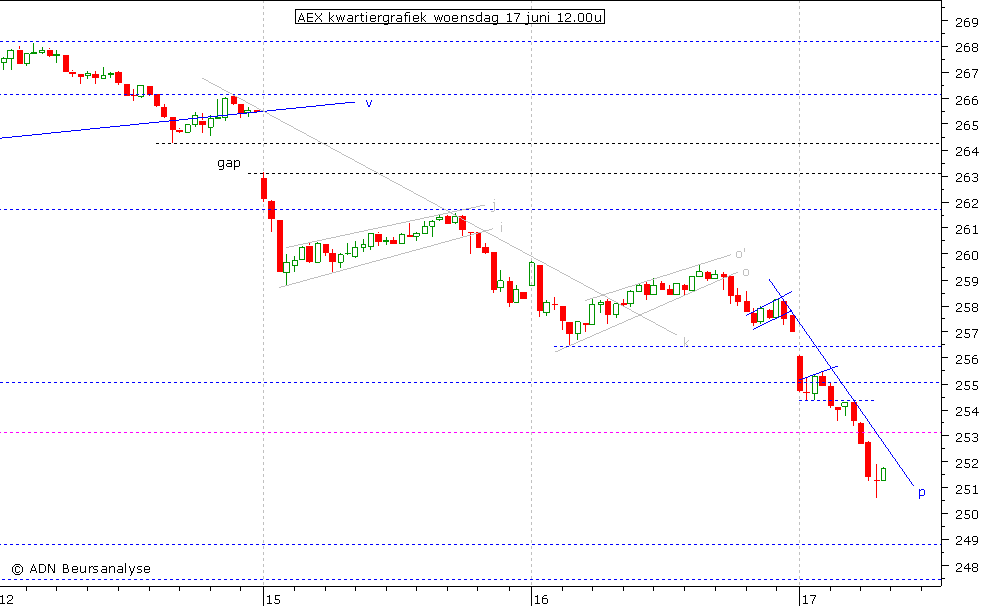Click price level 264 on the axis
This screenshot has width=982, height=606.
click(x=966, y=152)
